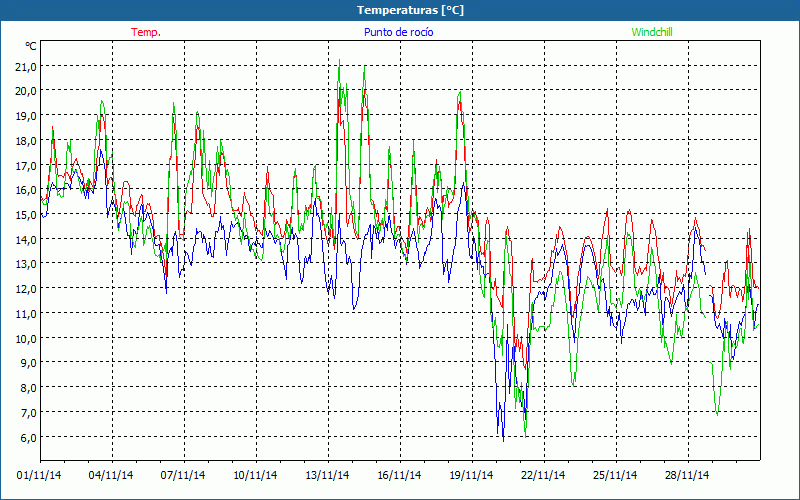Click the '10/11/14' date label
The height and width of the screenshot is (500, 800).
255,475
